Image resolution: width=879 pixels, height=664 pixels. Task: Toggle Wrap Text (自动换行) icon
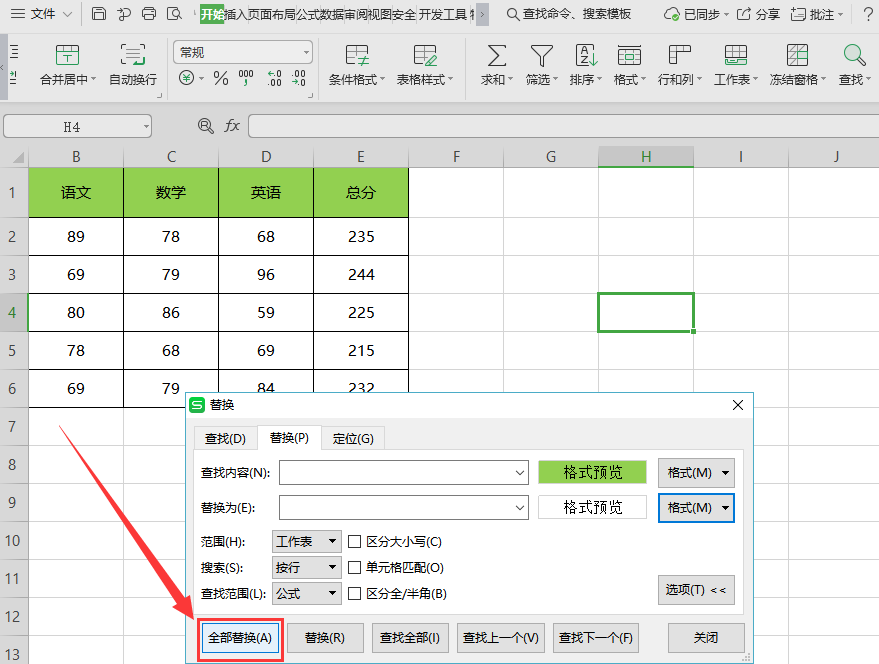click(132, 56)
